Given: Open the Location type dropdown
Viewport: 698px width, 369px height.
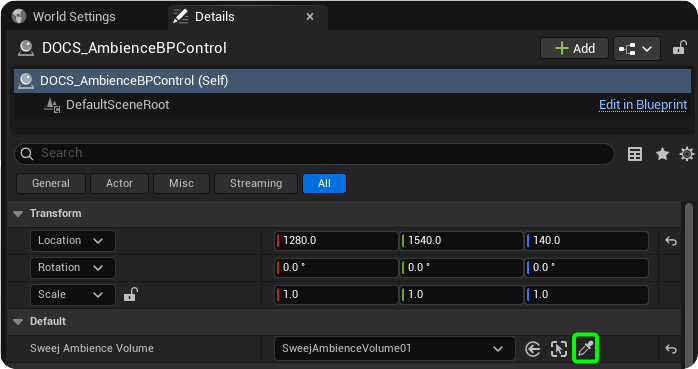Looking at the screenshot, I should [x=73, y=241].
